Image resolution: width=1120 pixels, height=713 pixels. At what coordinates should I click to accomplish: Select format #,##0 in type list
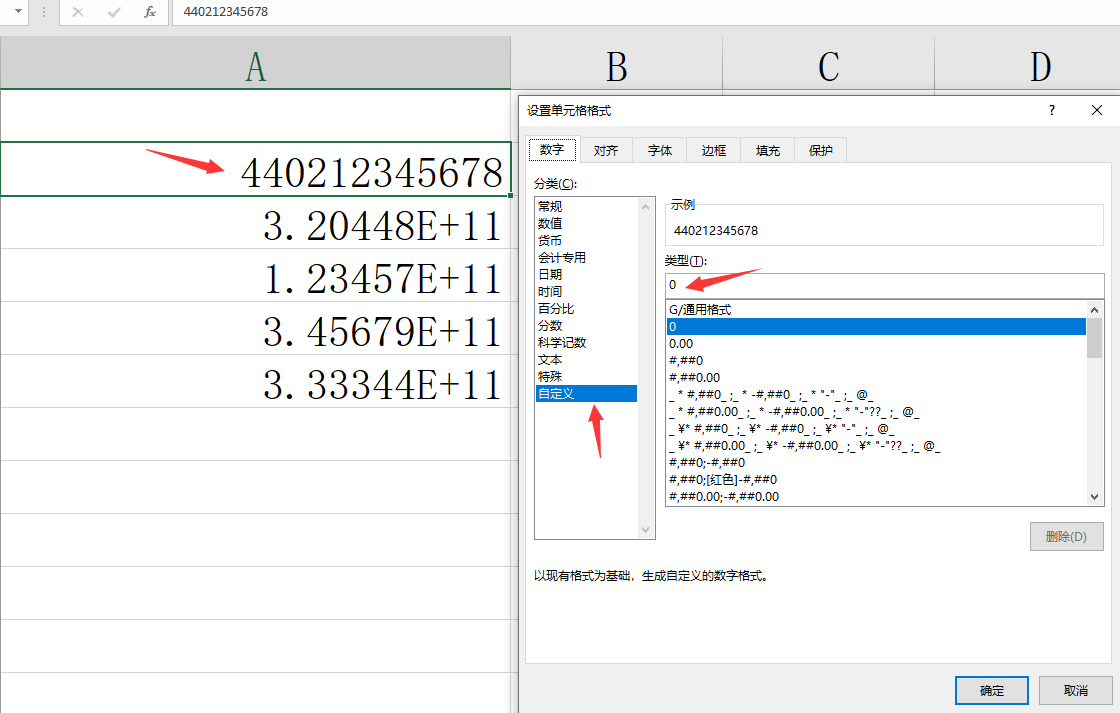click(876, 361)
